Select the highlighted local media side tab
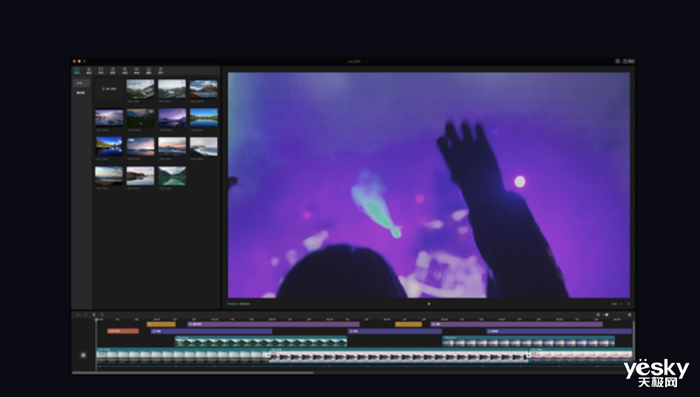The width and height of the screenshot is (700, 397). click(80, 83)
